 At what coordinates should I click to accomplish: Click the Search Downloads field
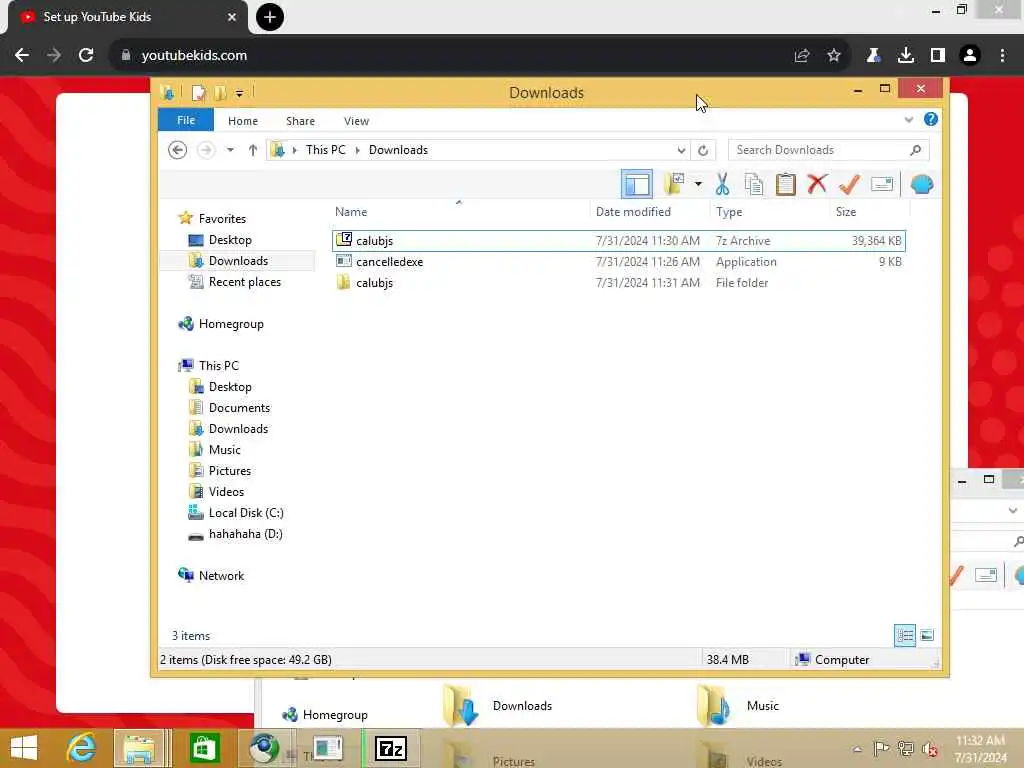click(828, 150)
